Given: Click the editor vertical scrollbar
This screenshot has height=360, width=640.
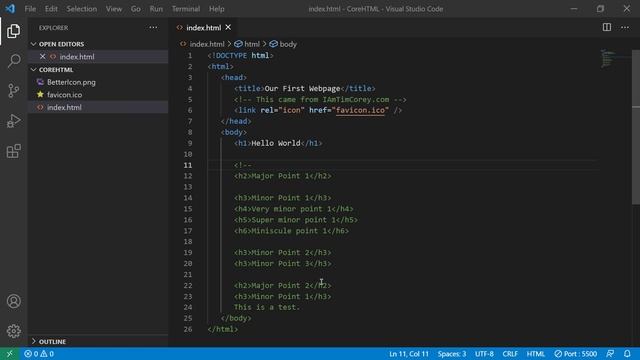Looking at the screenshot, I should click(636, 127).
